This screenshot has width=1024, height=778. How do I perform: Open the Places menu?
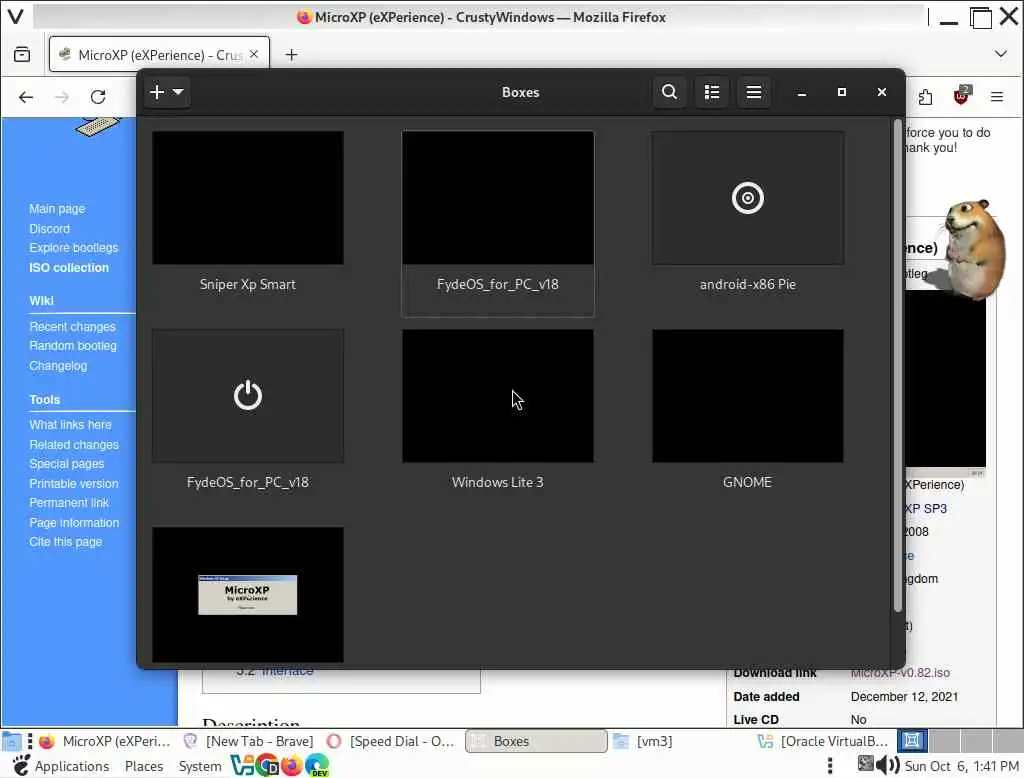pyautogui.click(x=144, y=766)
